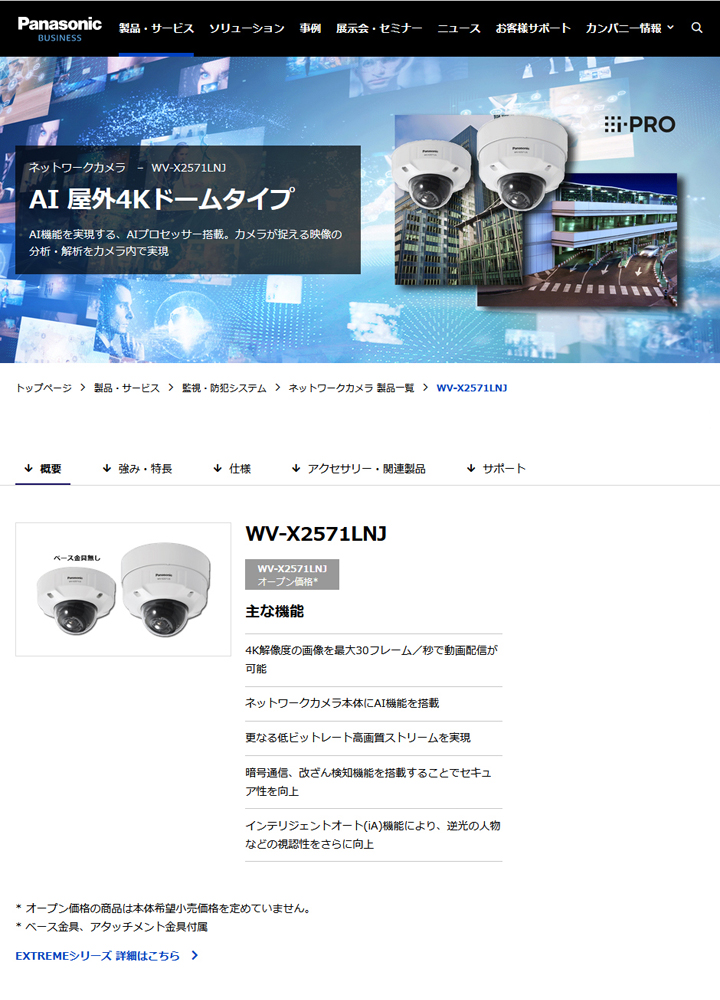
Task: Click AI 屋外4Kドームタイプ banner heading
Action: pyautogui.click(x=161, y=200)
